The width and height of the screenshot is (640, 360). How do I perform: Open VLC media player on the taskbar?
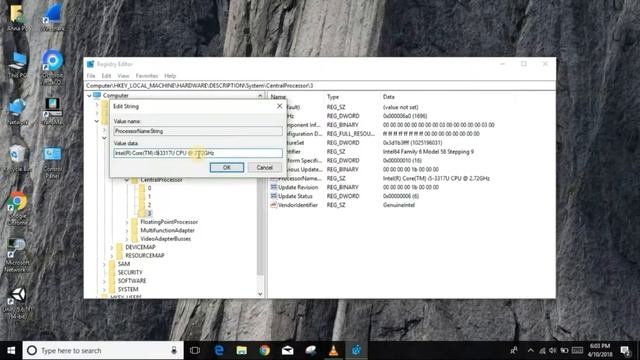tap(333, 351)
